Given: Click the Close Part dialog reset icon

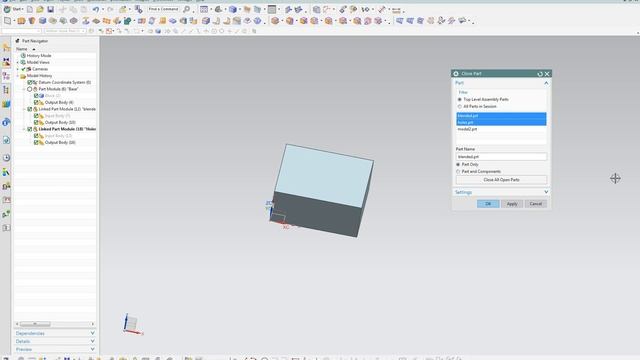Looking at the screenshot, I should 540,74.
